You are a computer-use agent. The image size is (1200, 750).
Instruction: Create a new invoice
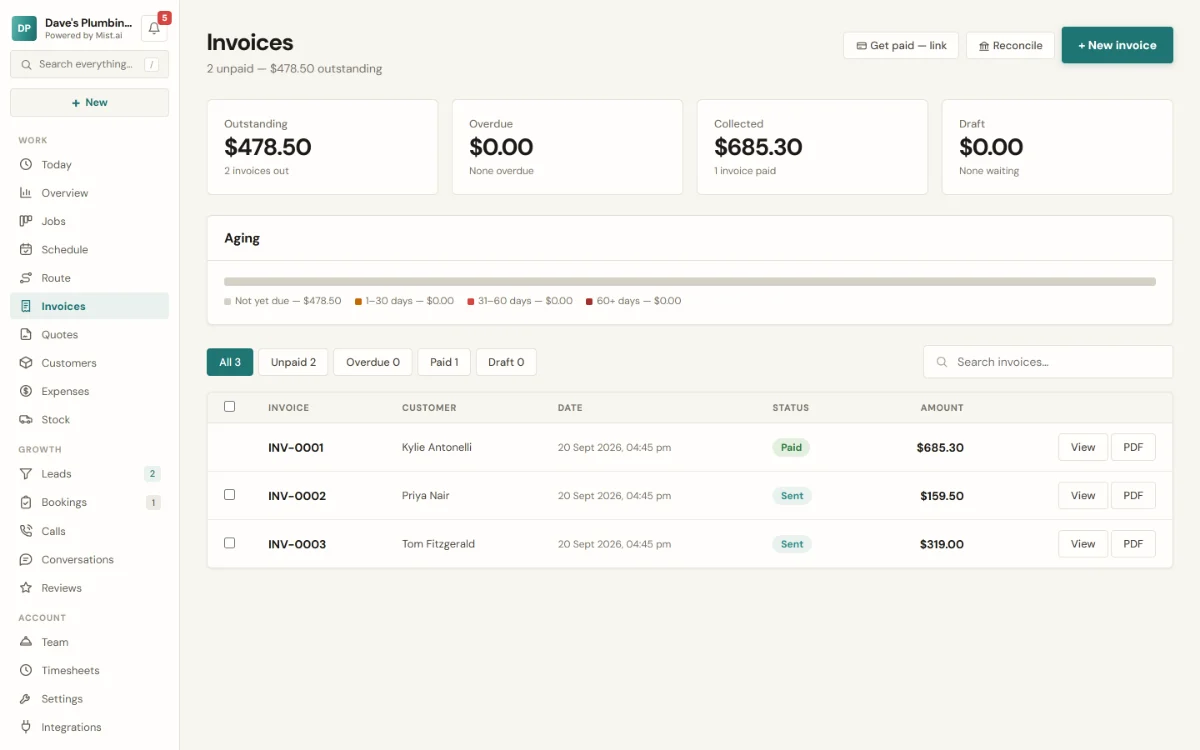pyautogui.click(x=1117, y=45)
